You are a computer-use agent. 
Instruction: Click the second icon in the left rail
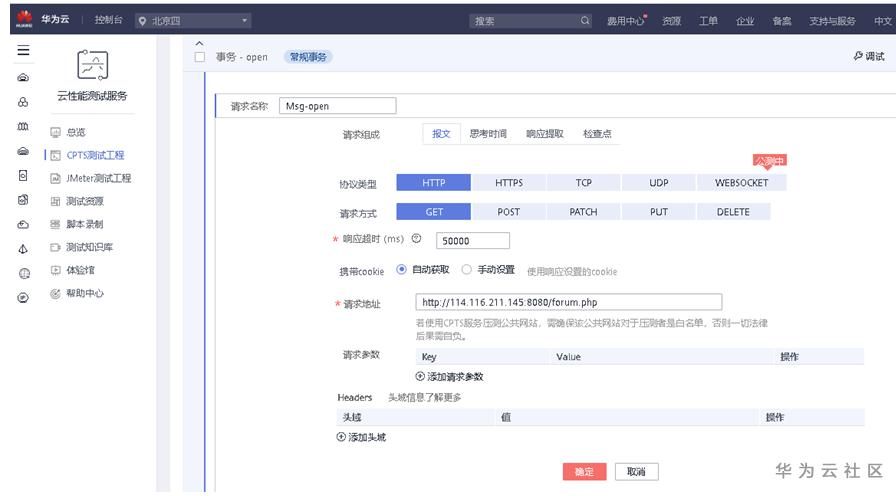point(23,102)
